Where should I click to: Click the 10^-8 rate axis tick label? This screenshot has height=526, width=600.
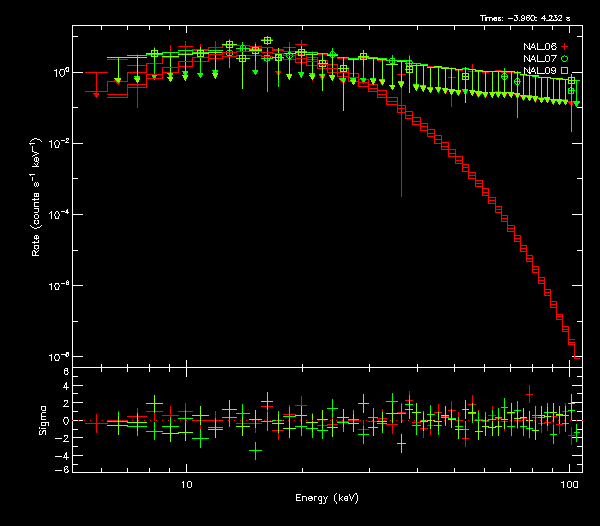coord(56,357)
